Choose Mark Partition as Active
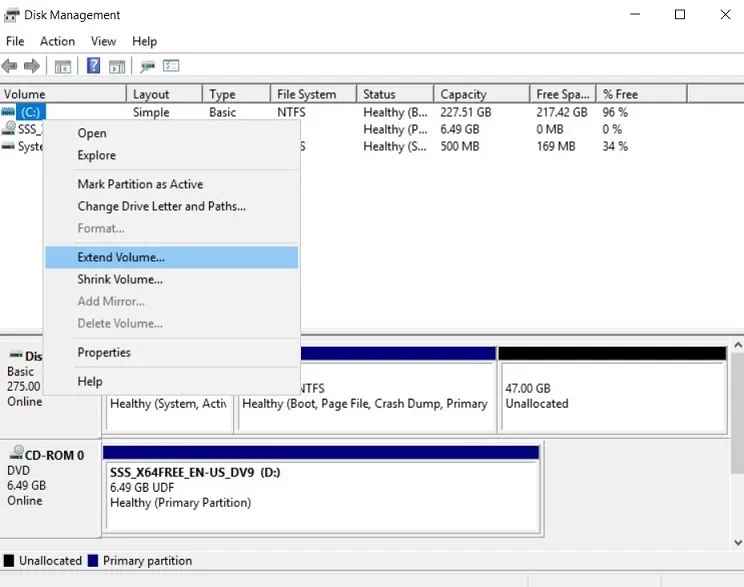This screenshot has height=587, width=744. 140,184
